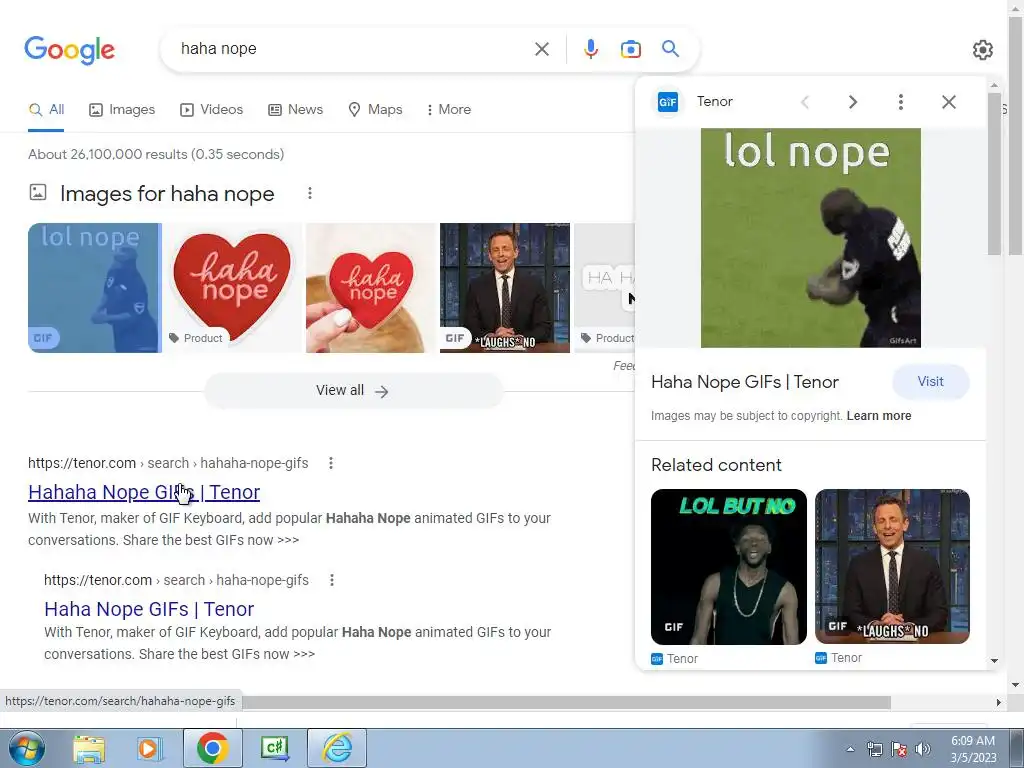Open options beside Images for haha nope
Screen dimensions: 1024x768
tap(310, 193)
